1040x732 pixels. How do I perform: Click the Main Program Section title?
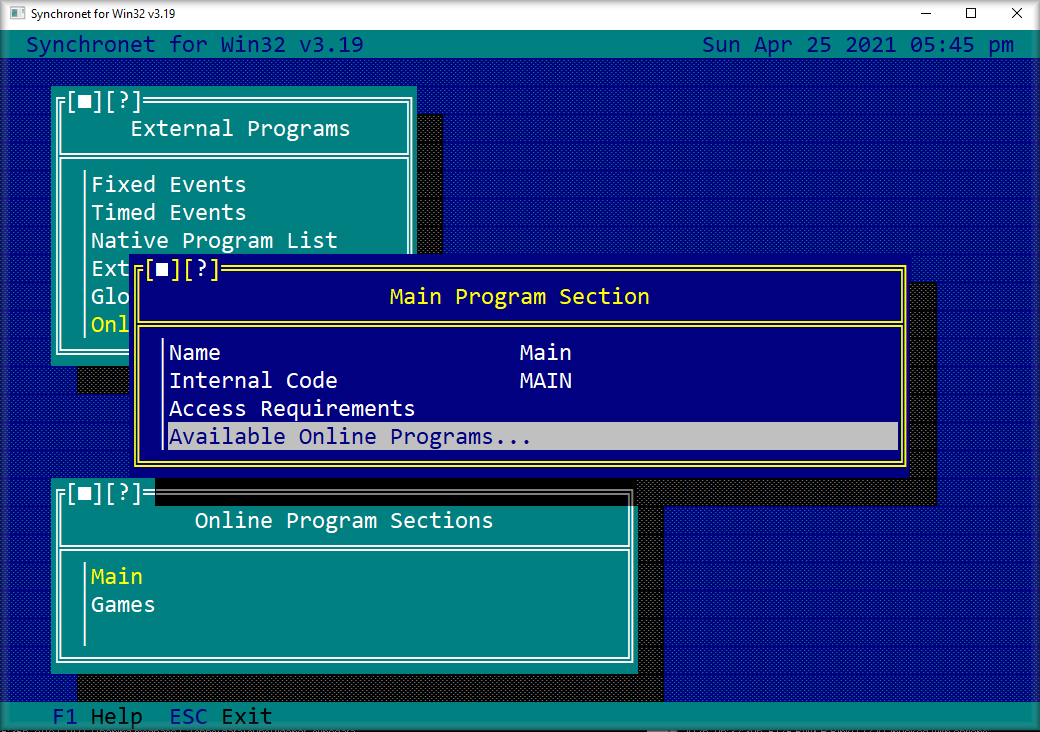519,296
